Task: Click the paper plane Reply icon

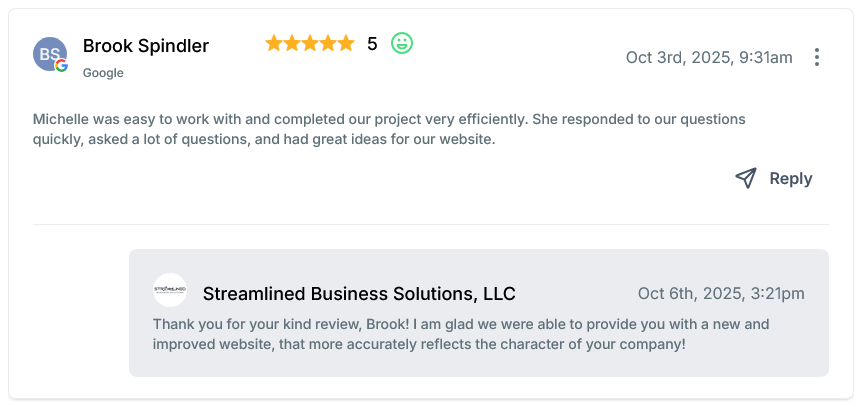Action: (746, 178)
